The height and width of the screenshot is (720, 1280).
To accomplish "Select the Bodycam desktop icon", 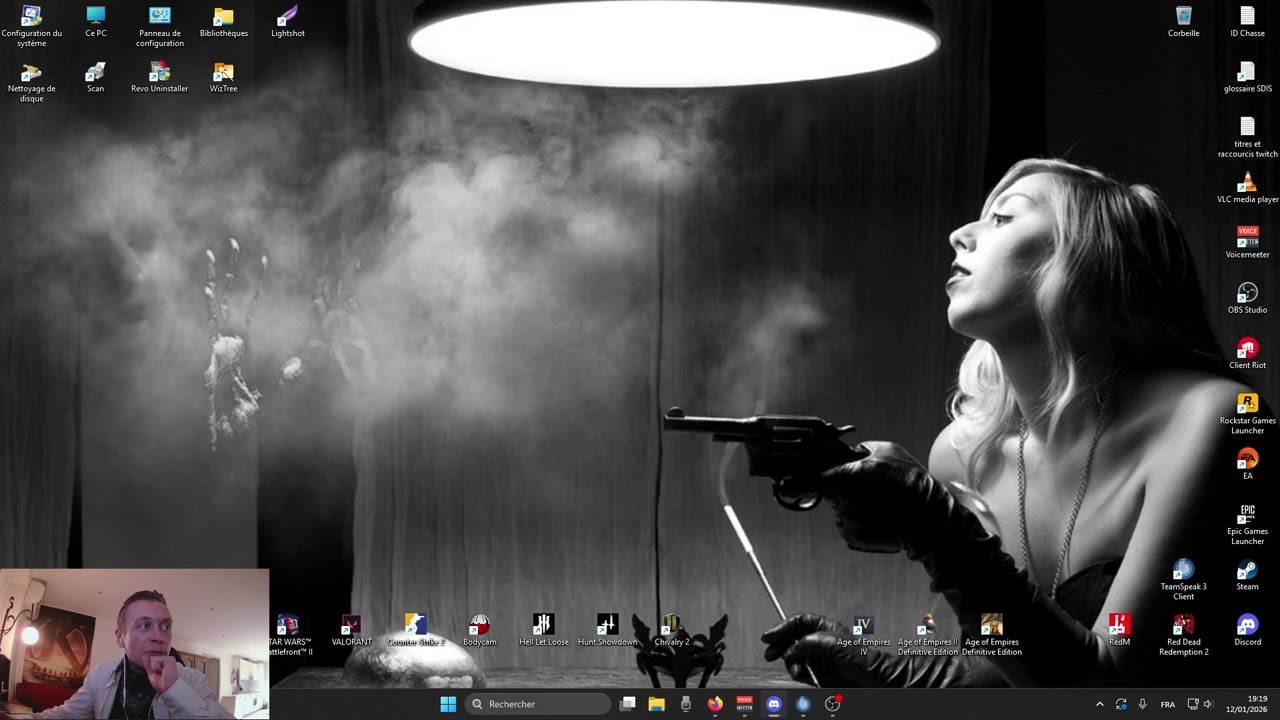I will coord(479,630).
